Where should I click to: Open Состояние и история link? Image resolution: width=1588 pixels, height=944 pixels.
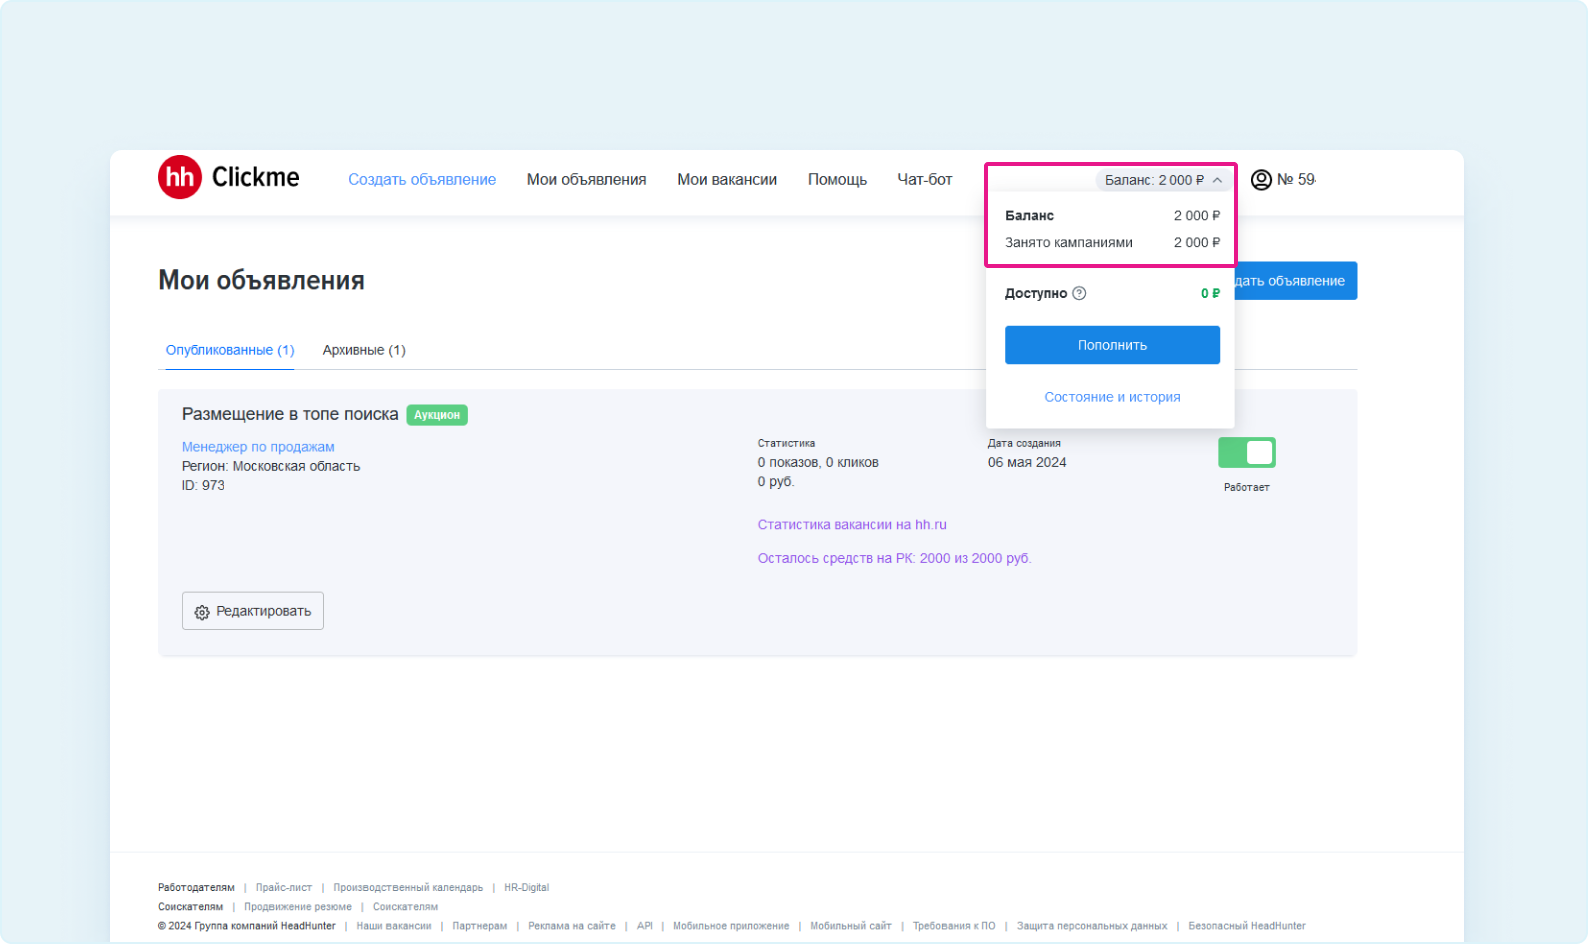(x=1112, y=397)
